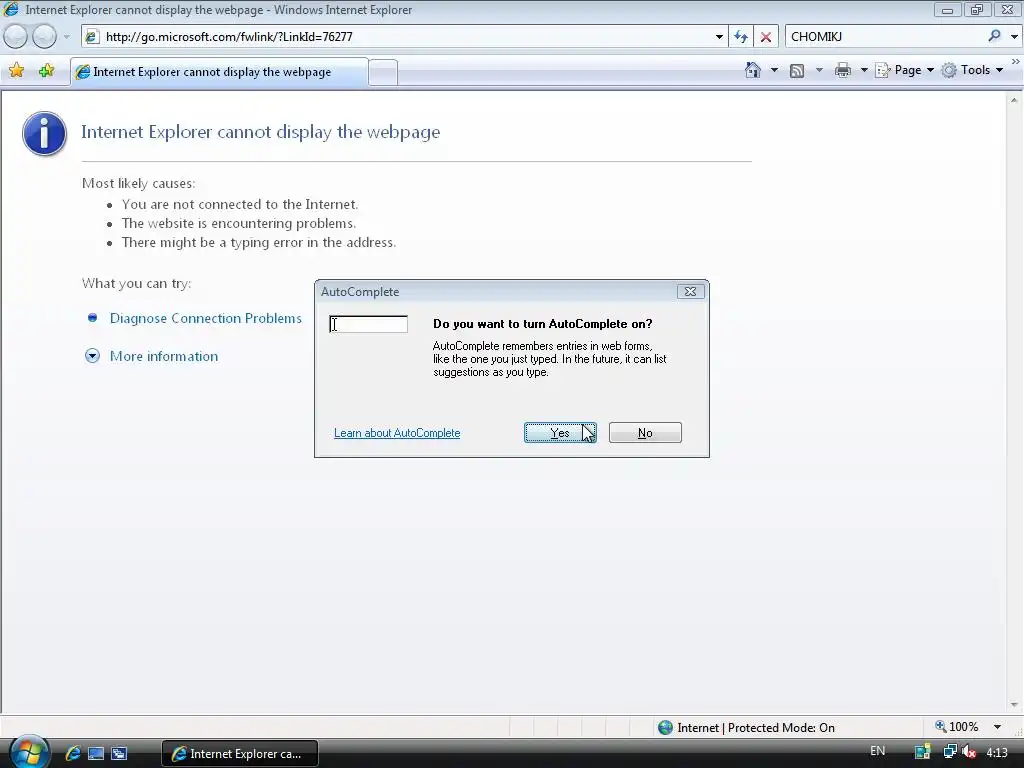Click the Add to Favorites icon
1024x768 pixels.
click(x=46, y=71)
